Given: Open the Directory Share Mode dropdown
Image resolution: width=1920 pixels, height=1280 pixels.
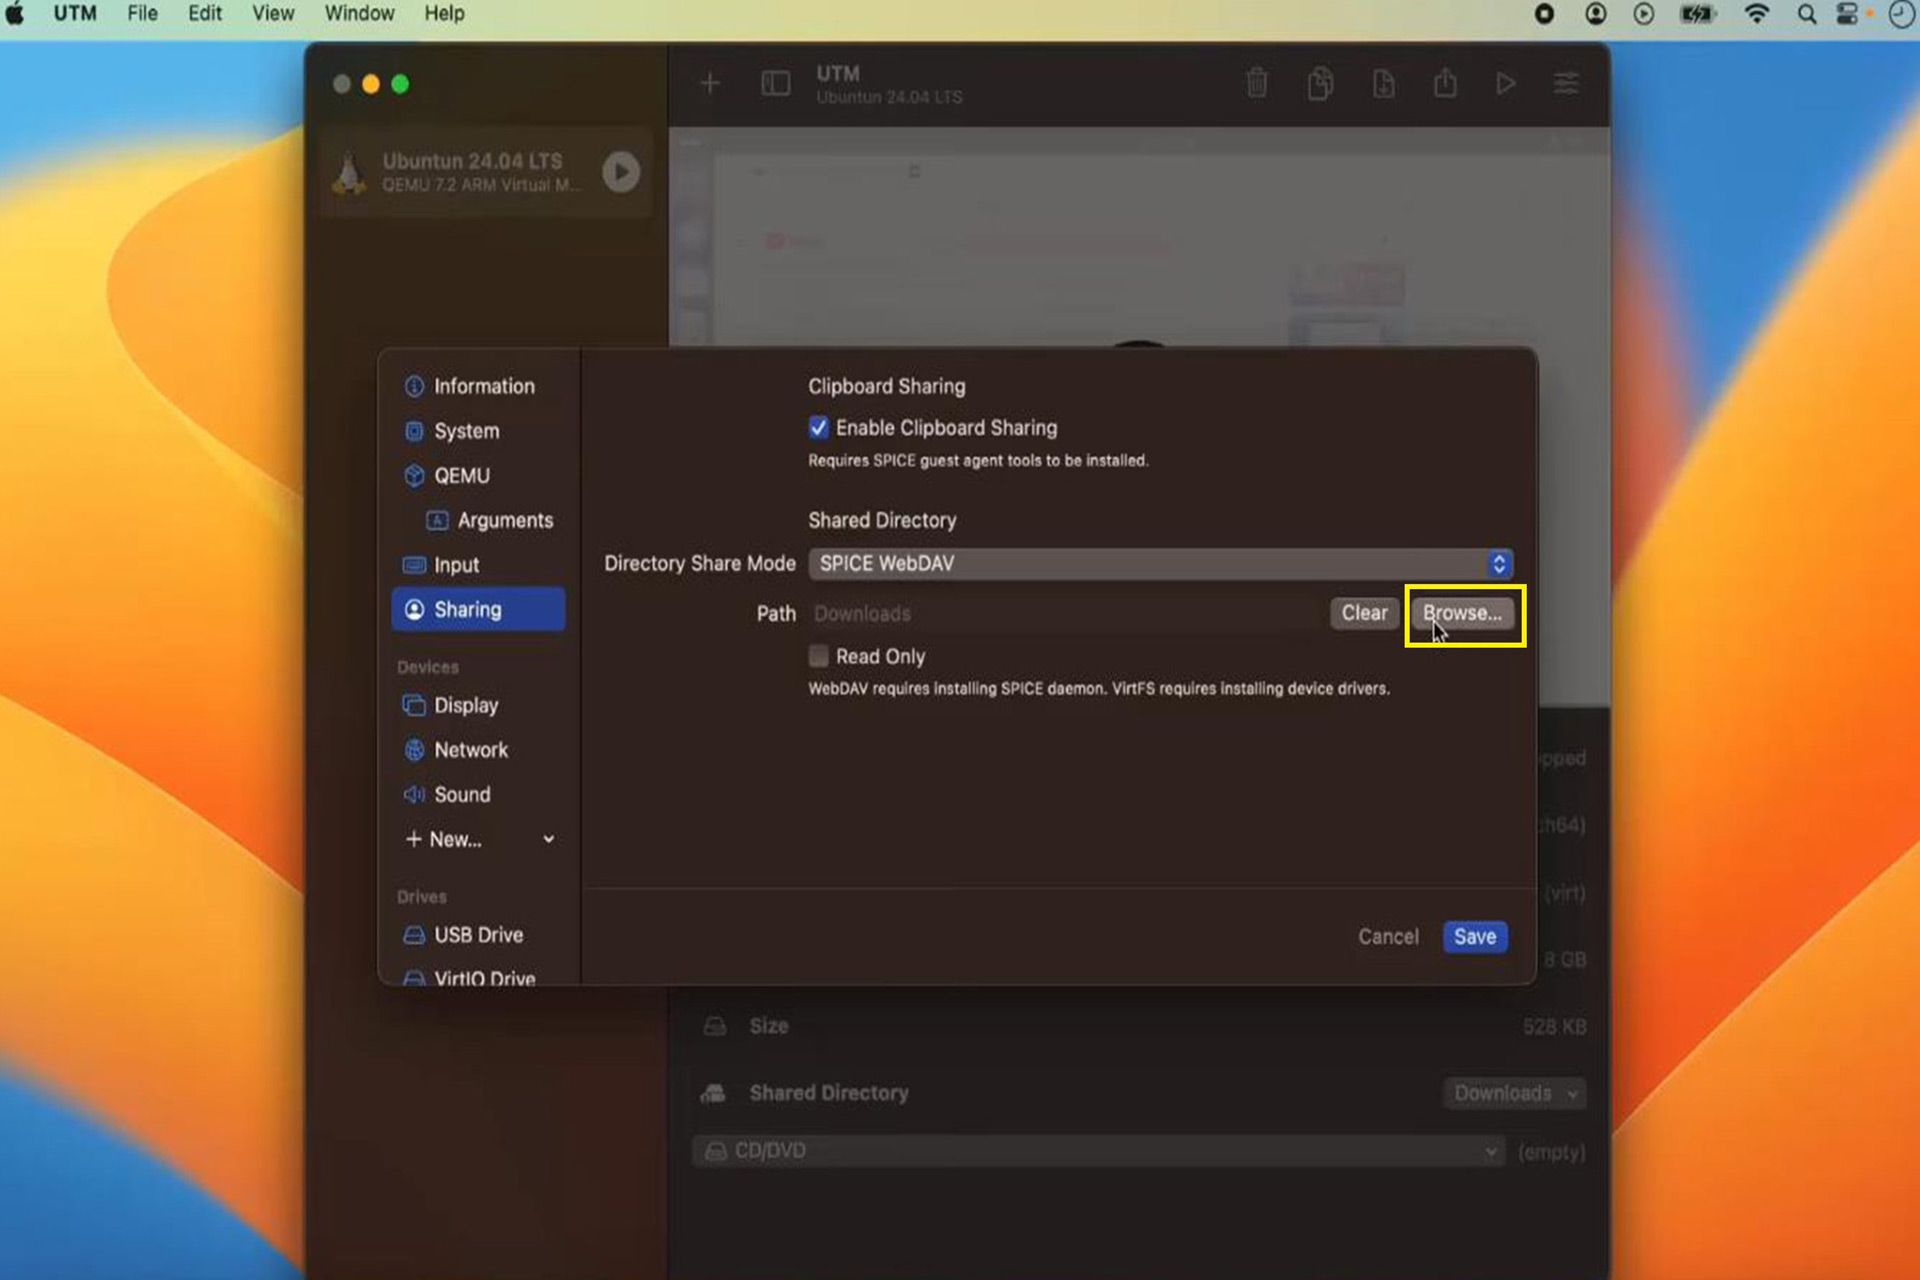Looking at the screenshot, I should (1160, 563).
